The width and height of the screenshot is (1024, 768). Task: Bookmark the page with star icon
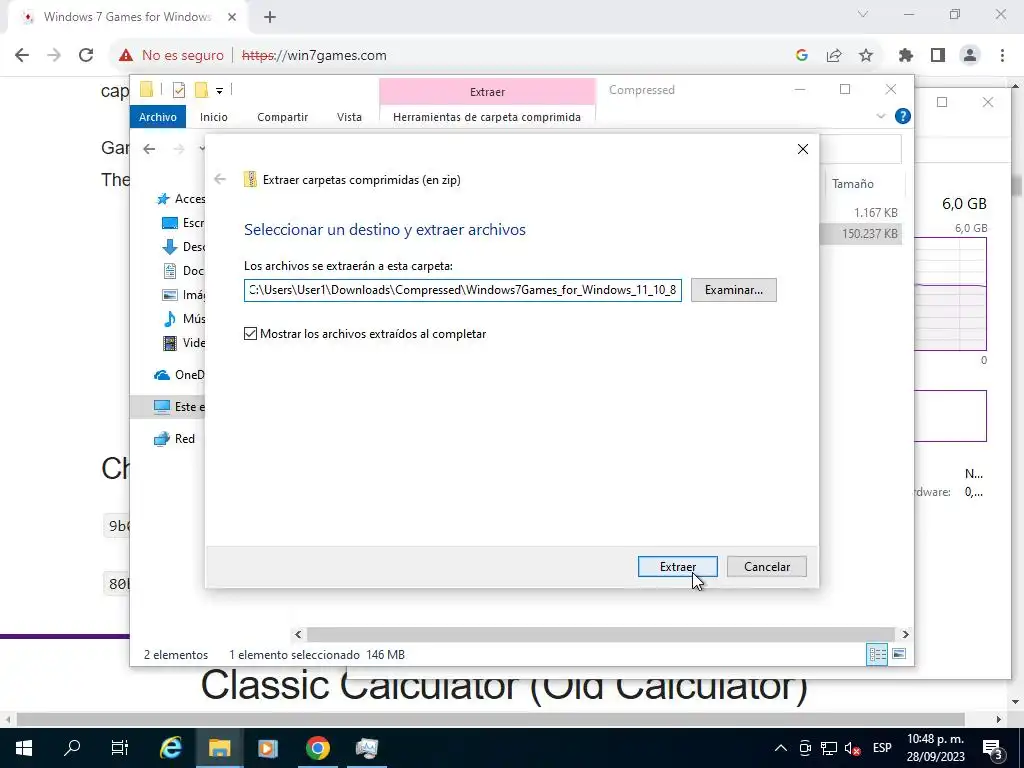[x=866, y=56]
